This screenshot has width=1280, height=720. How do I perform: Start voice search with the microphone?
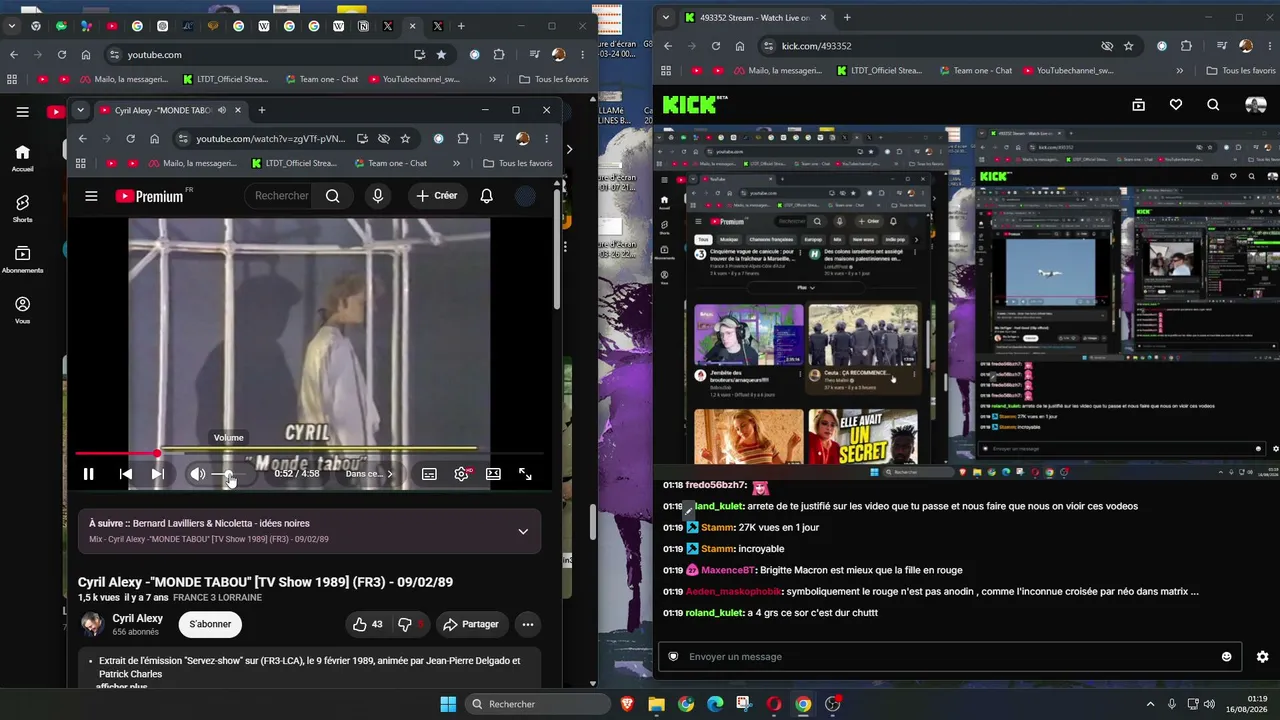[378, 196]
